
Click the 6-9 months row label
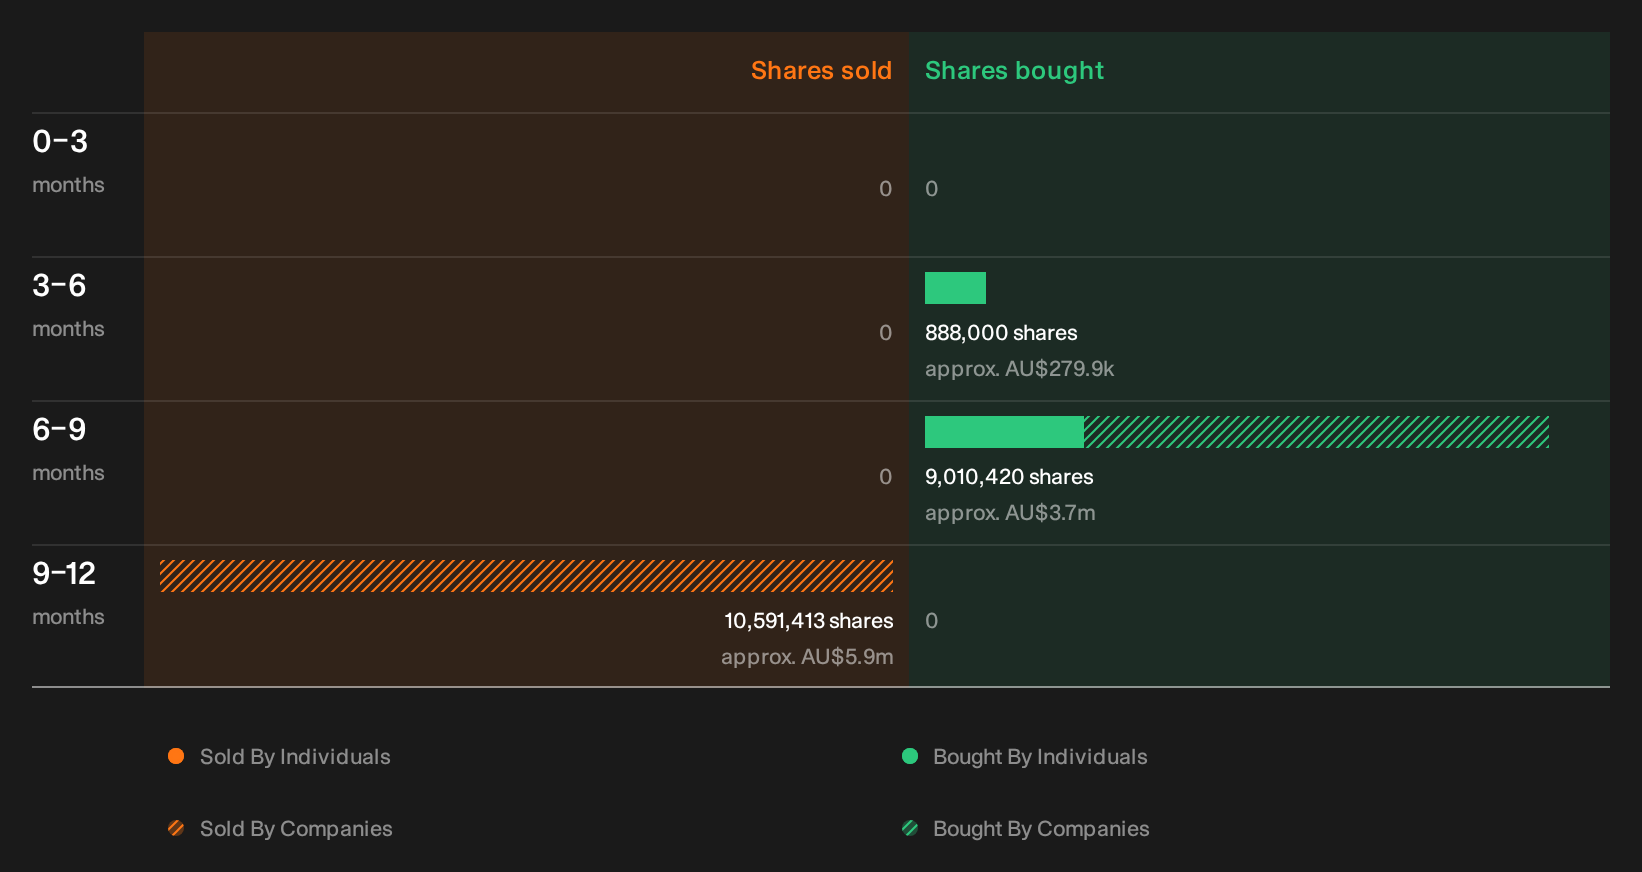68,450
